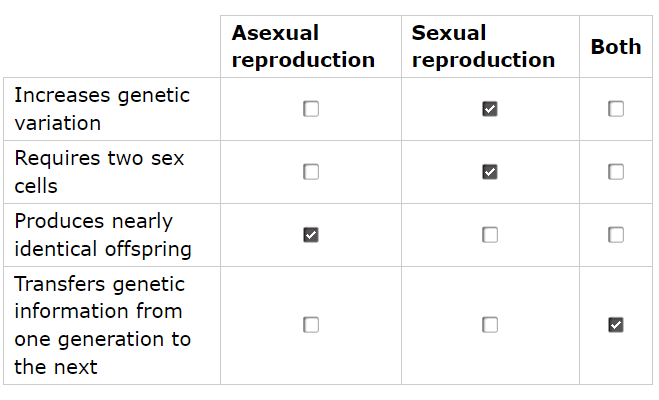
Task: Click the Sexual reproduction column header
Action: 483,46
